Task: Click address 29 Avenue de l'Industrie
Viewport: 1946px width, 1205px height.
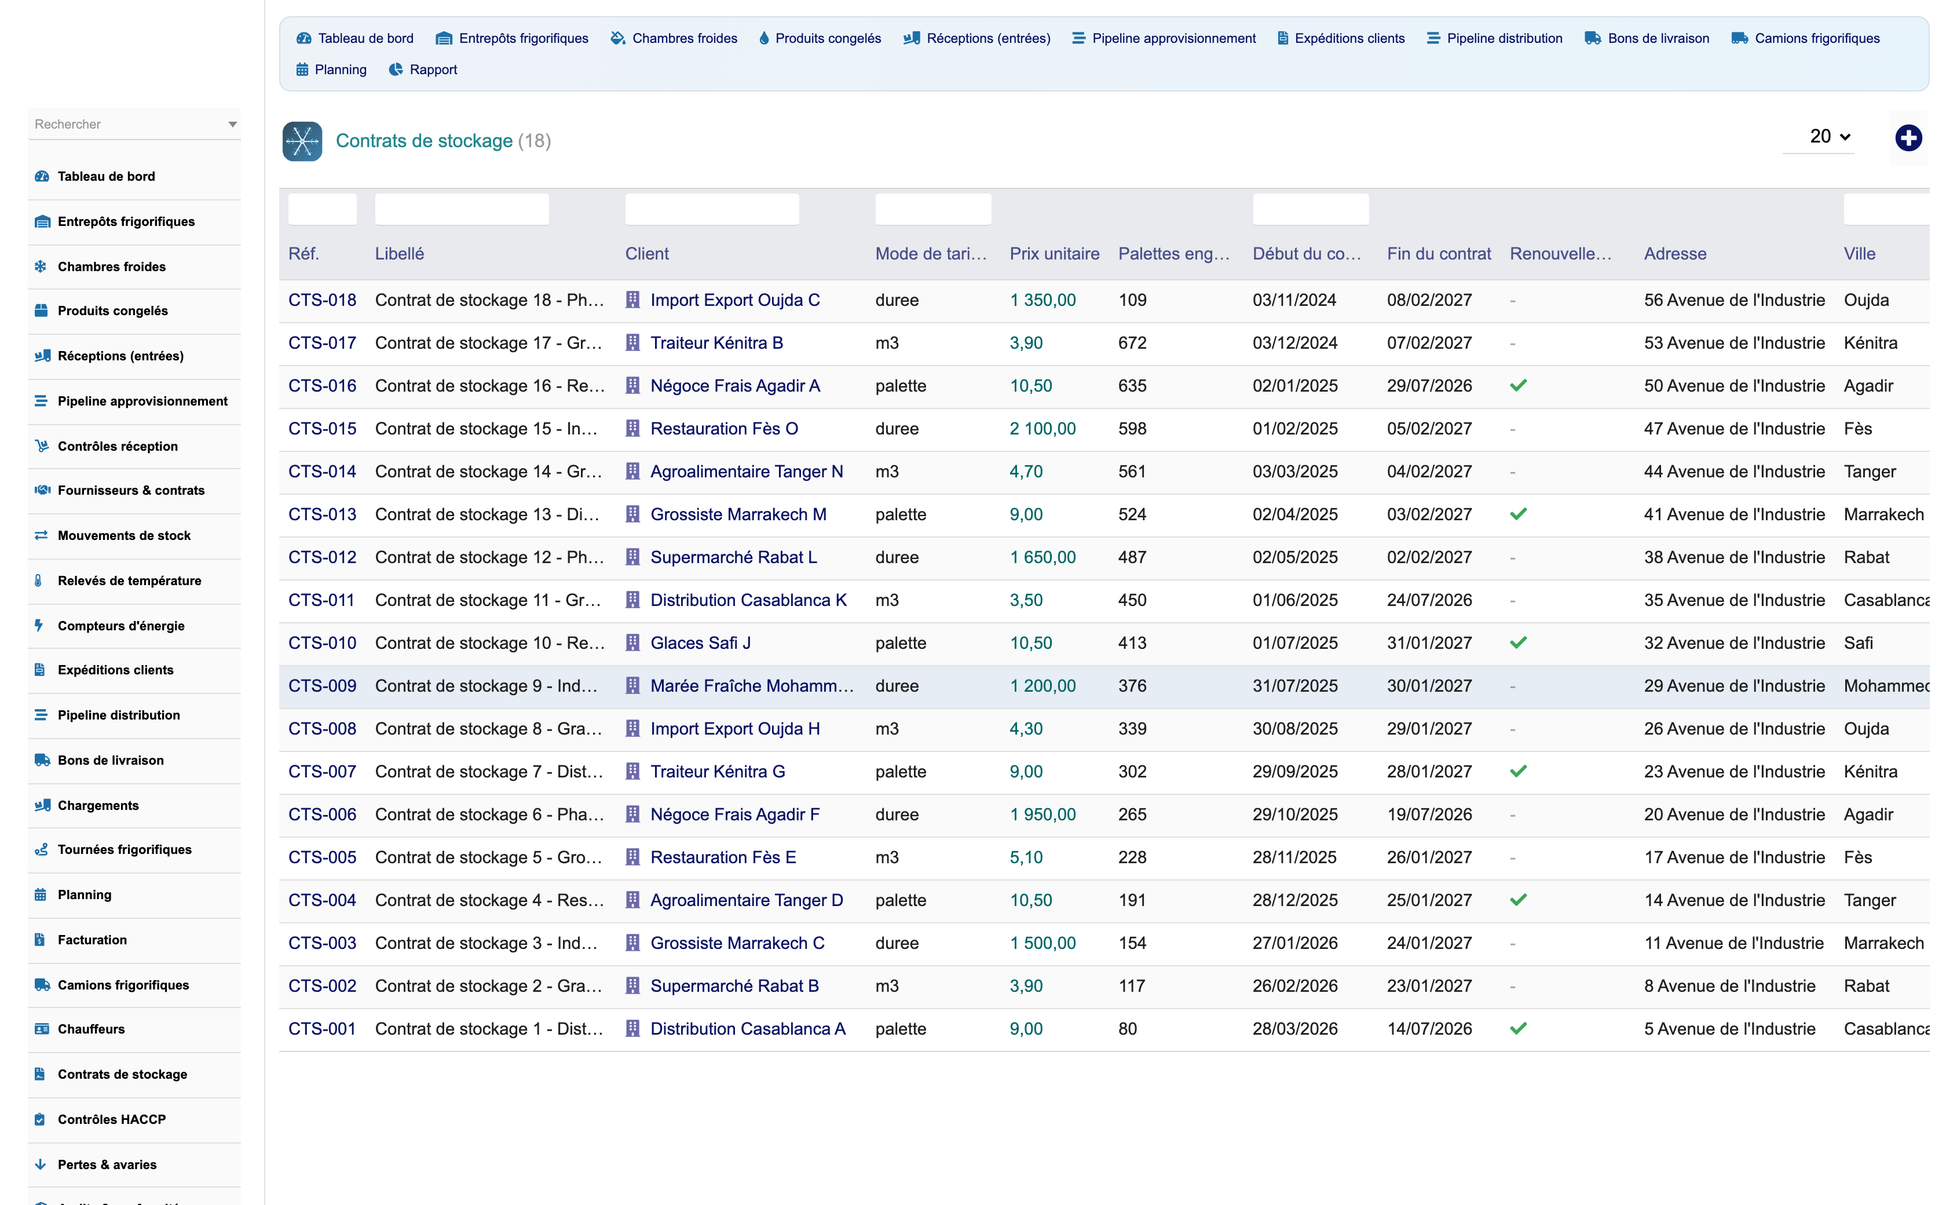Action: click(1734, 686)
